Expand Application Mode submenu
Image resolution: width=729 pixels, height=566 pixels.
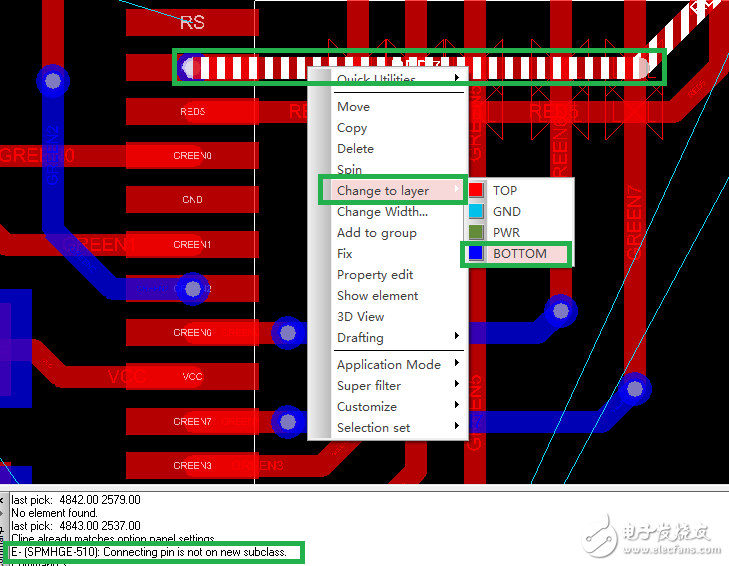coord(398,364)
